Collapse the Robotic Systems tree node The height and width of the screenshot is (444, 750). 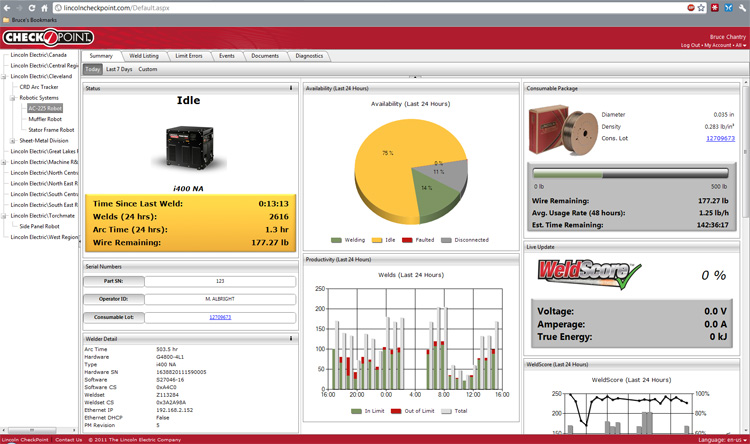coord(13,98)
